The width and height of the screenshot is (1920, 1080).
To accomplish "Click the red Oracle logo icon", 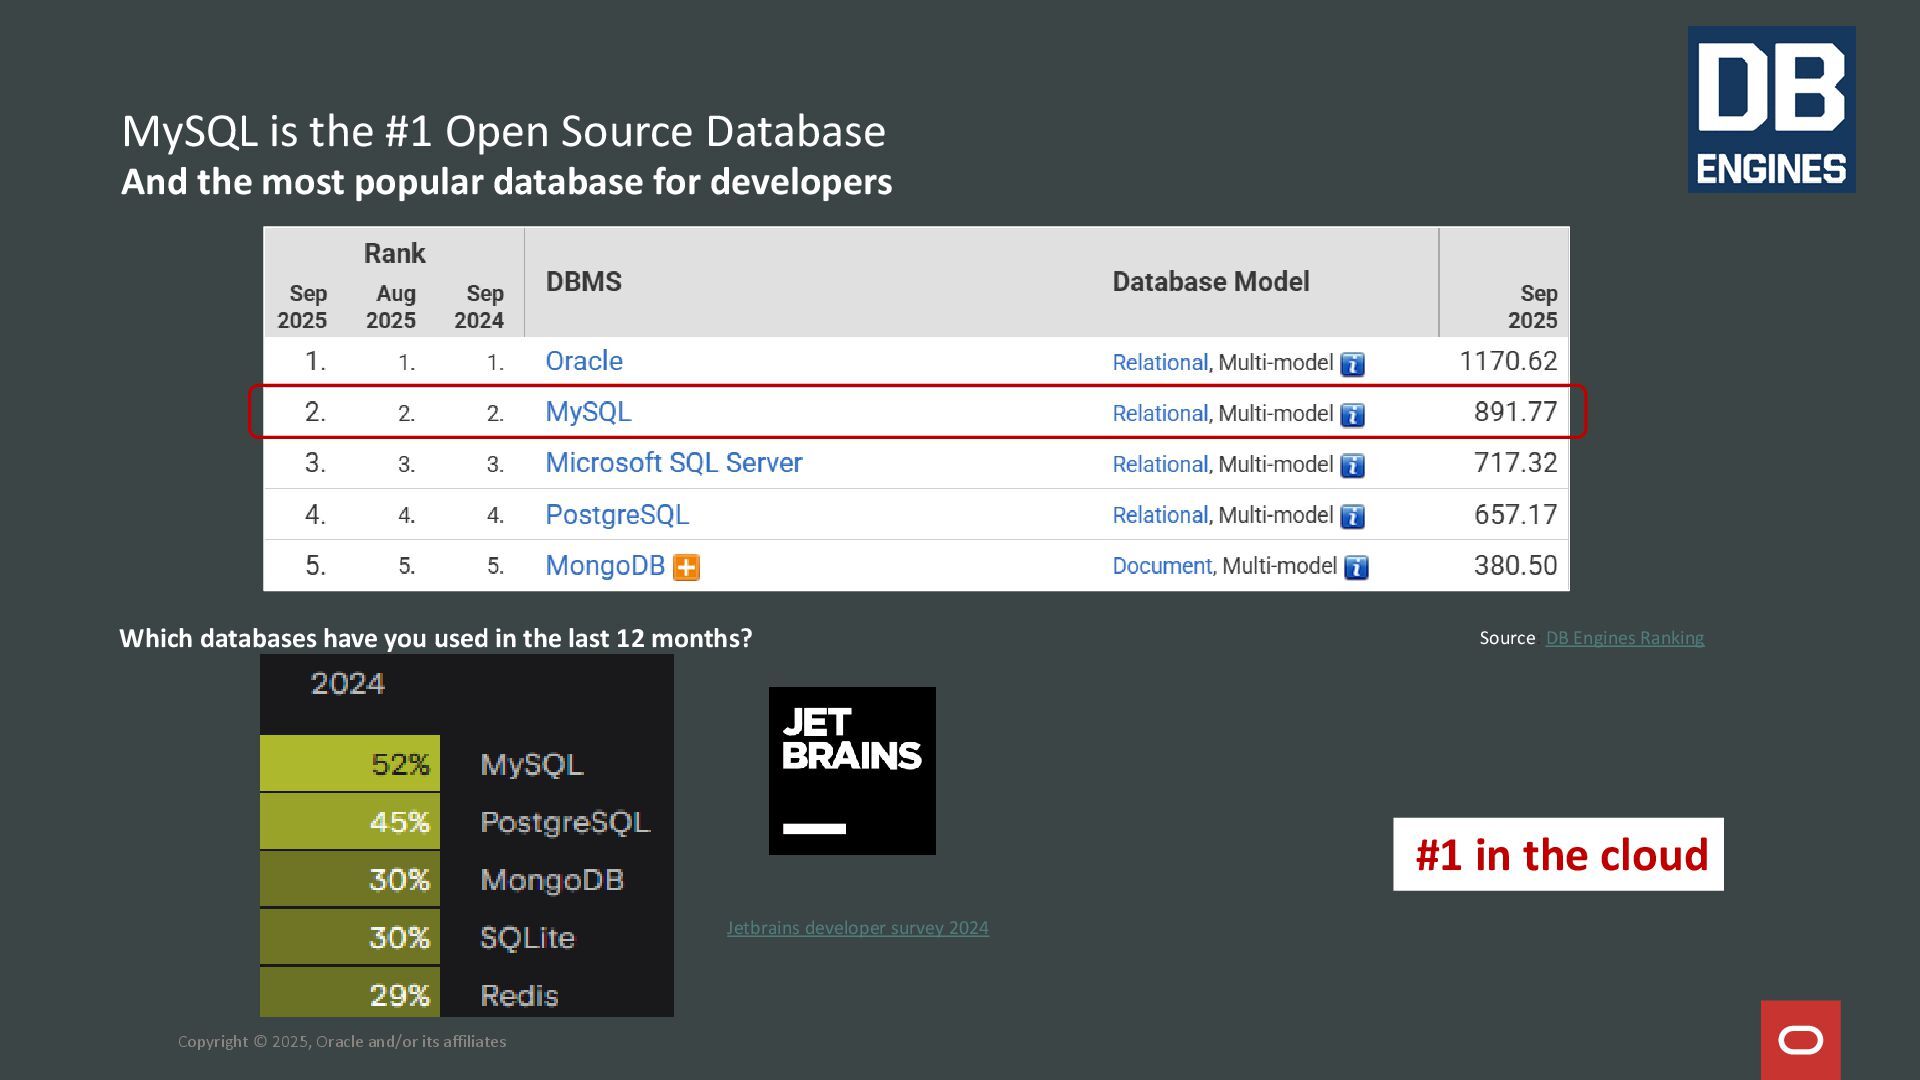I will pos(1800,1040).
